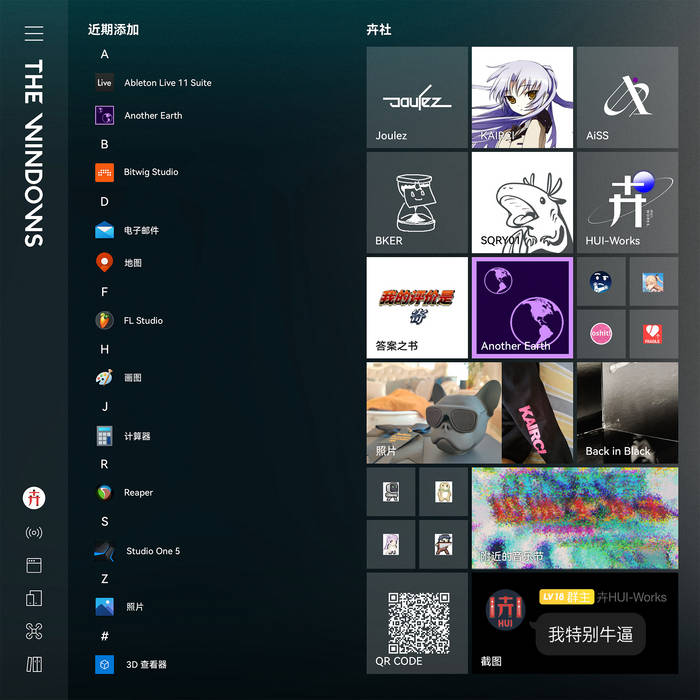Open the 计算器 calculator app
The width and height of the screenshot is (700, 700).
pyautogui.click(x=123, y=436)
